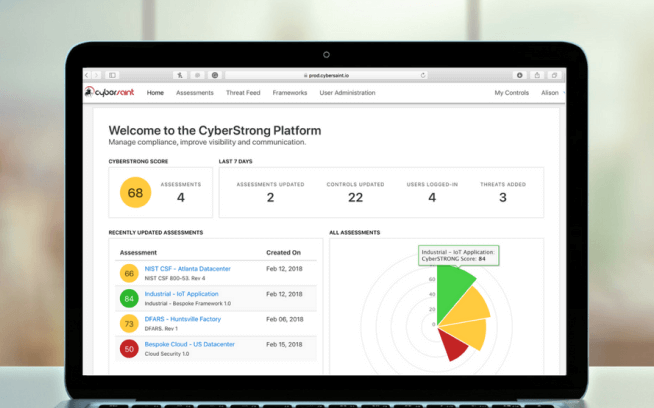Click the chart tooltip showing CyberSTRONG Score: 84
The height and width of the screenshot is (408, 654).
coord(458,255)
